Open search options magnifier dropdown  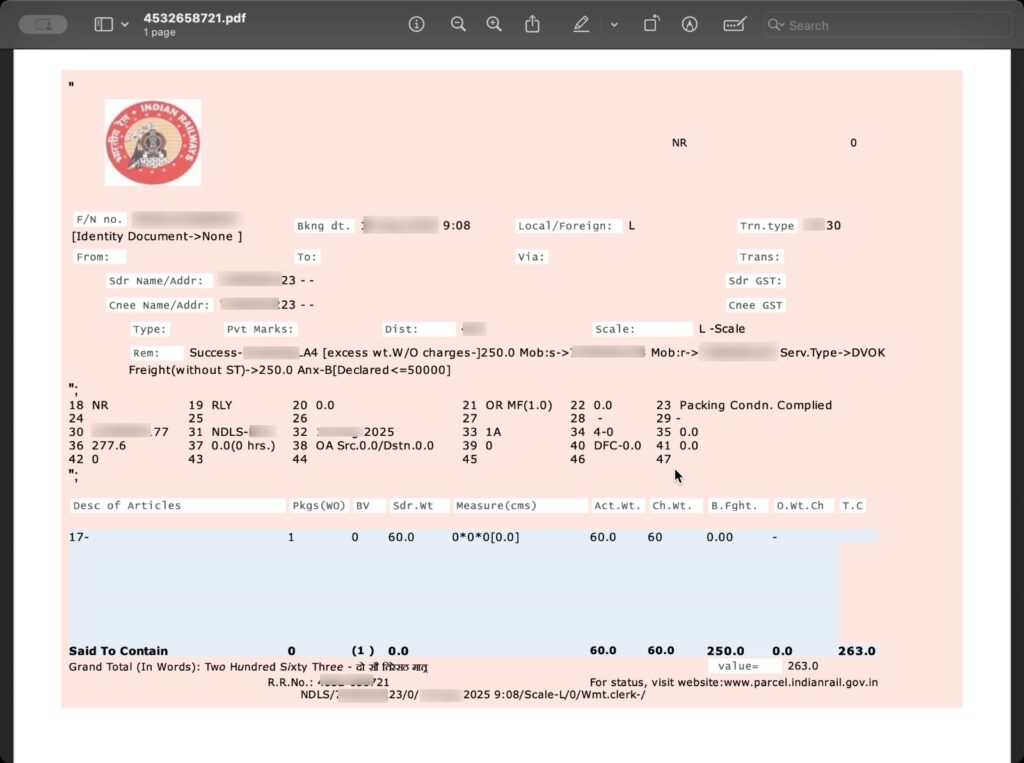click(777, 25)
